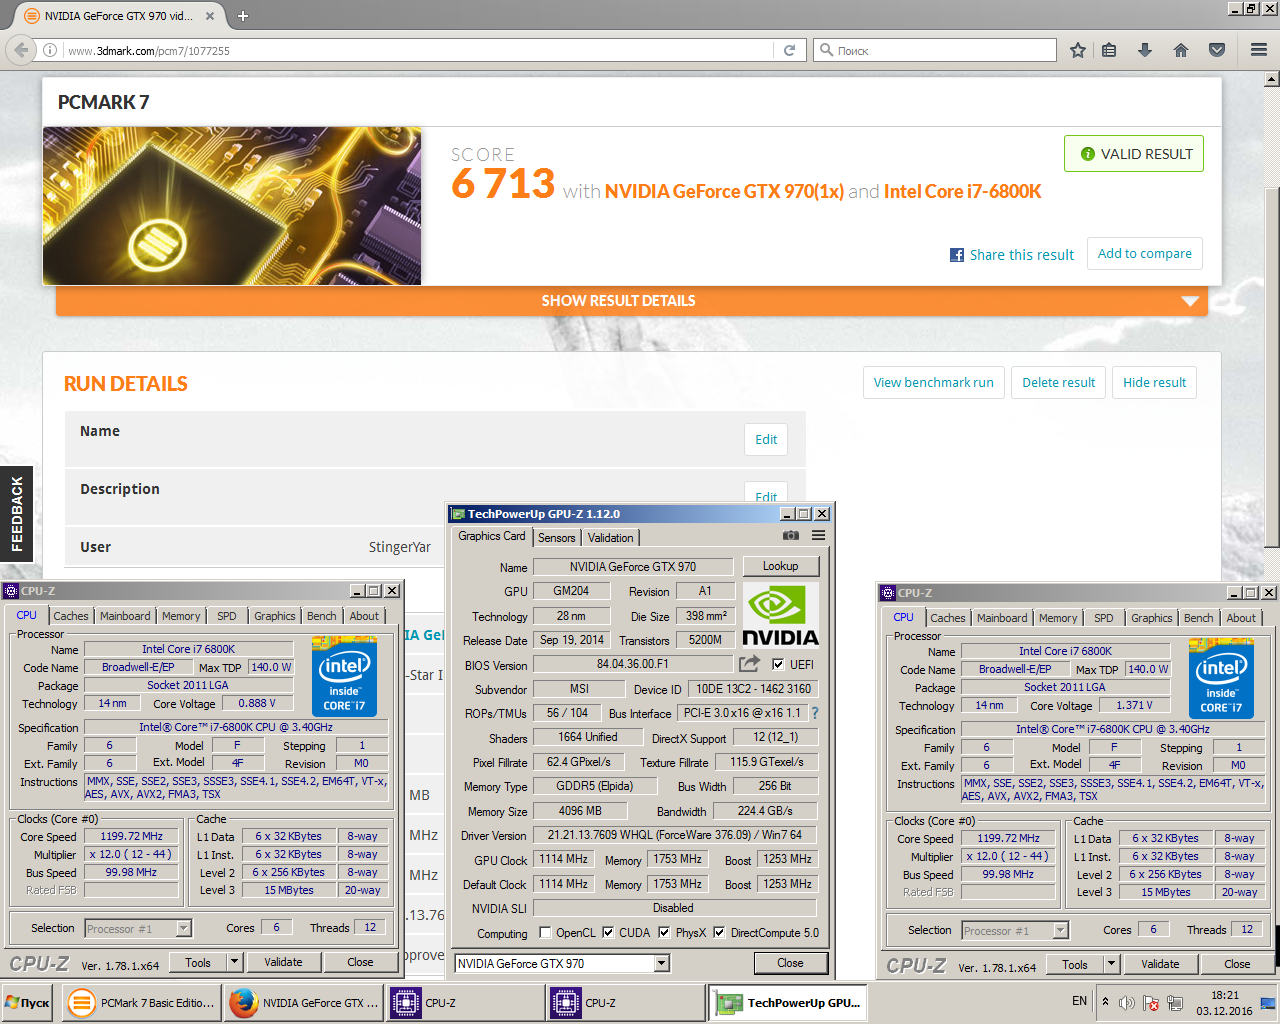Open Mainboard tab in left CPU-Z window
This screenshot has width=1280, height=1024.
coord(125,616)
